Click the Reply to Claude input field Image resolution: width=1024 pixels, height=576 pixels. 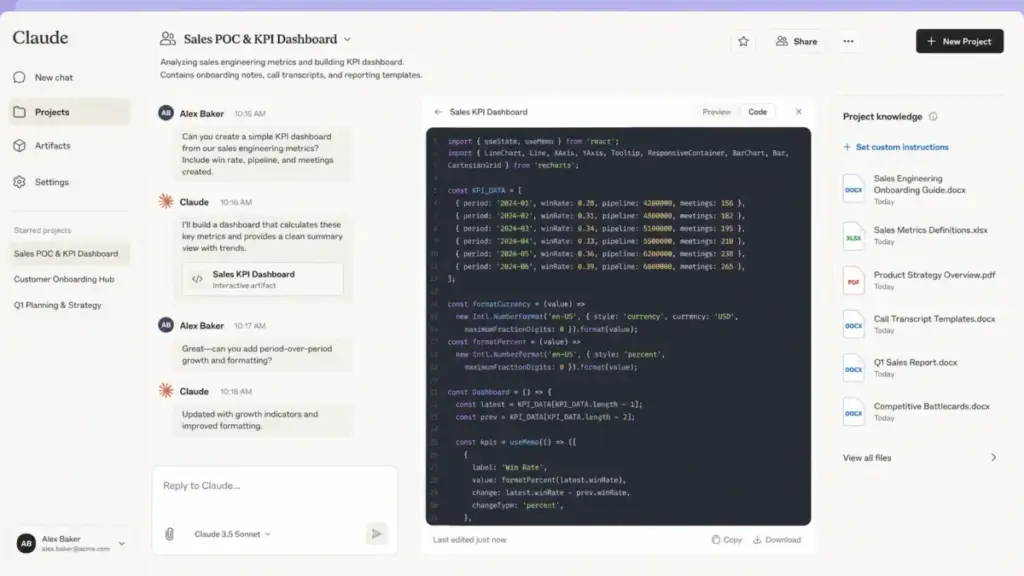pyautogui.click(x=274, y=486)
